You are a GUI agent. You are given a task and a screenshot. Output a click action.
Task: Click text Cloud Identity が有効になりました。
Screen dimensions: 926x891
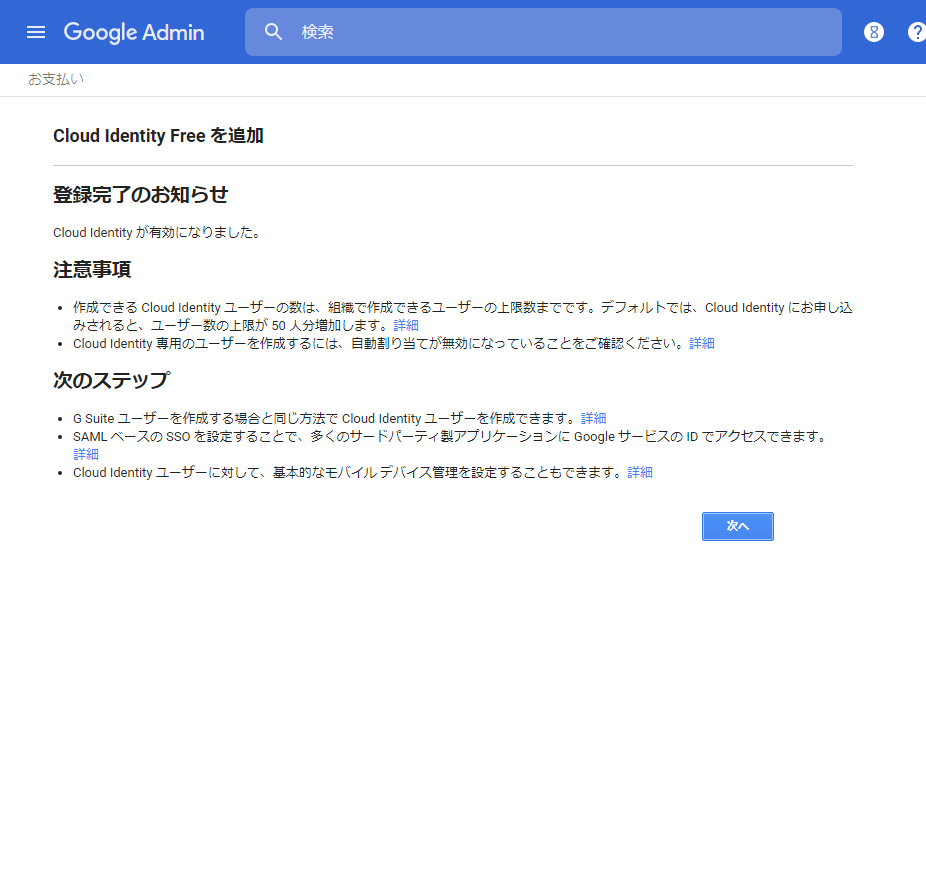pyautogui.click(x=158, y=233)
